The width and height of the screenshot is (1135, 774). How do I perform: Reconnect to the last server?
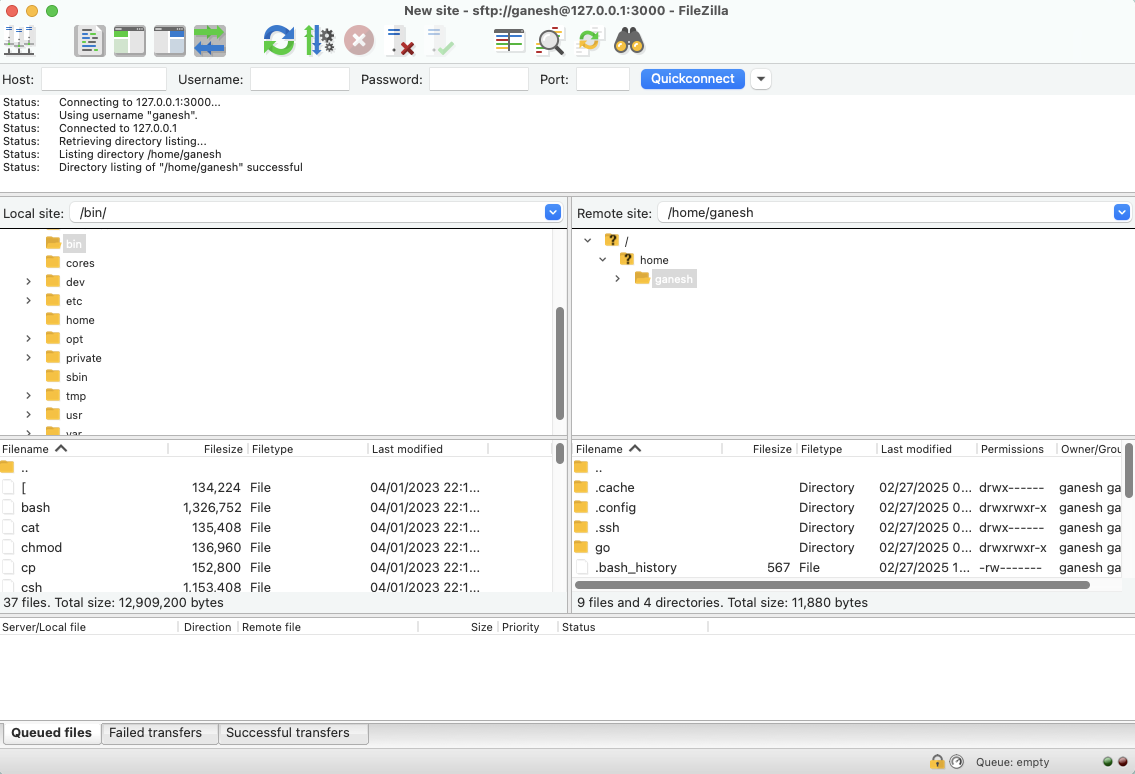[439, 41]
